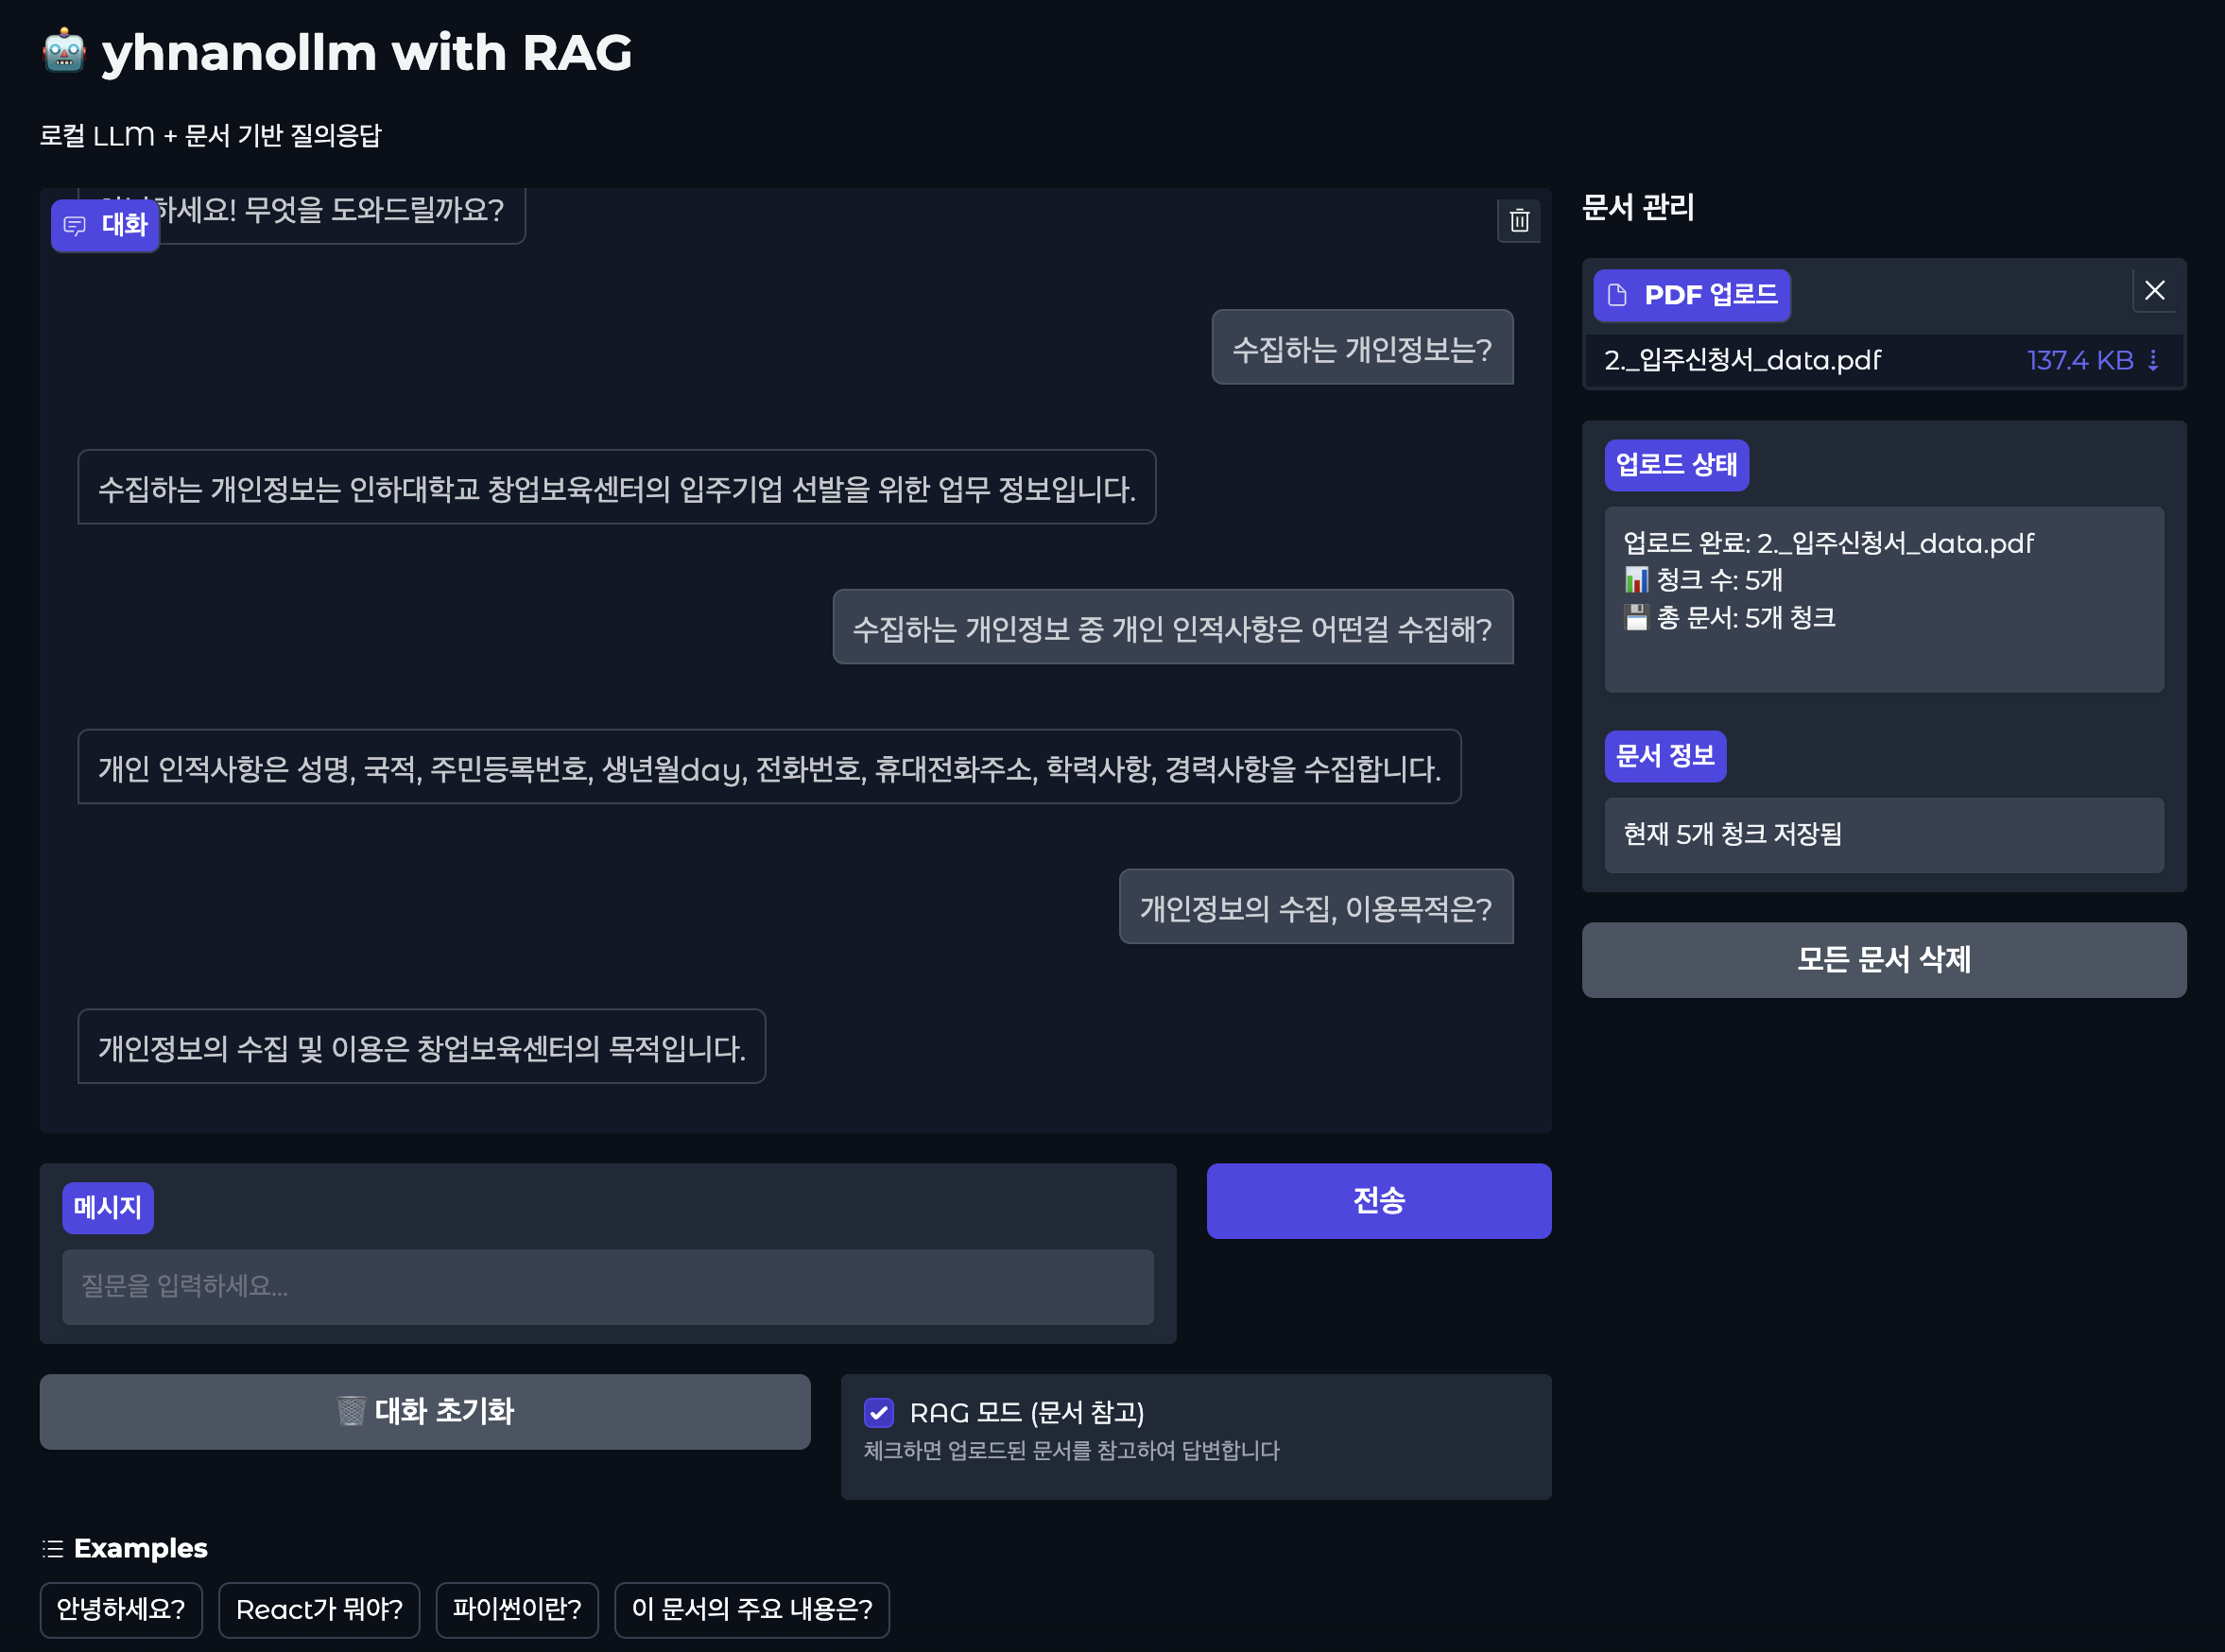The width and height of the screenshot is (2225, 1652).
Task: Click the 현재 5개 청크 저장됨 field
Action: point(1883,834)
